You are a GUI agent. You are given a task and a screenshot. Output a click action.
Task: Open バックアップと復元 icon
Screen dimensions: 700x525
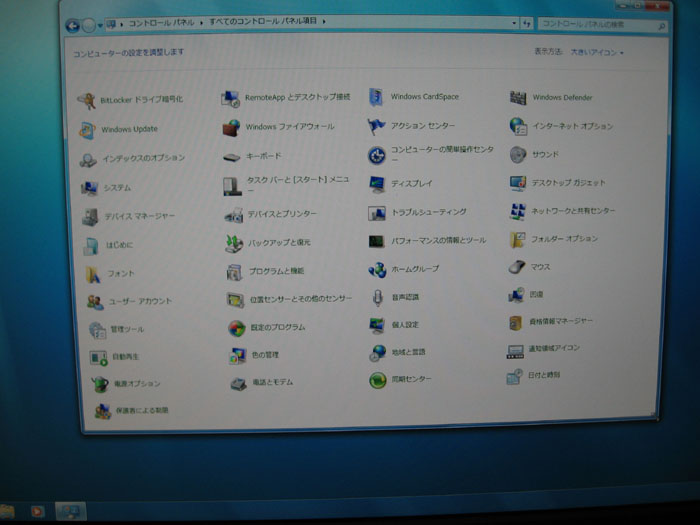coord(234,244)
